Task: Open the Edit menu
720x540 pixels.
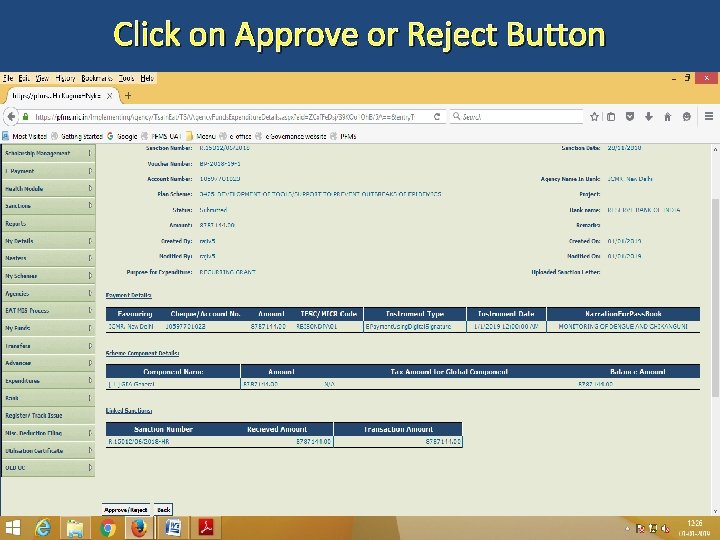Action: pyautogui.click(x=24, y=78)
